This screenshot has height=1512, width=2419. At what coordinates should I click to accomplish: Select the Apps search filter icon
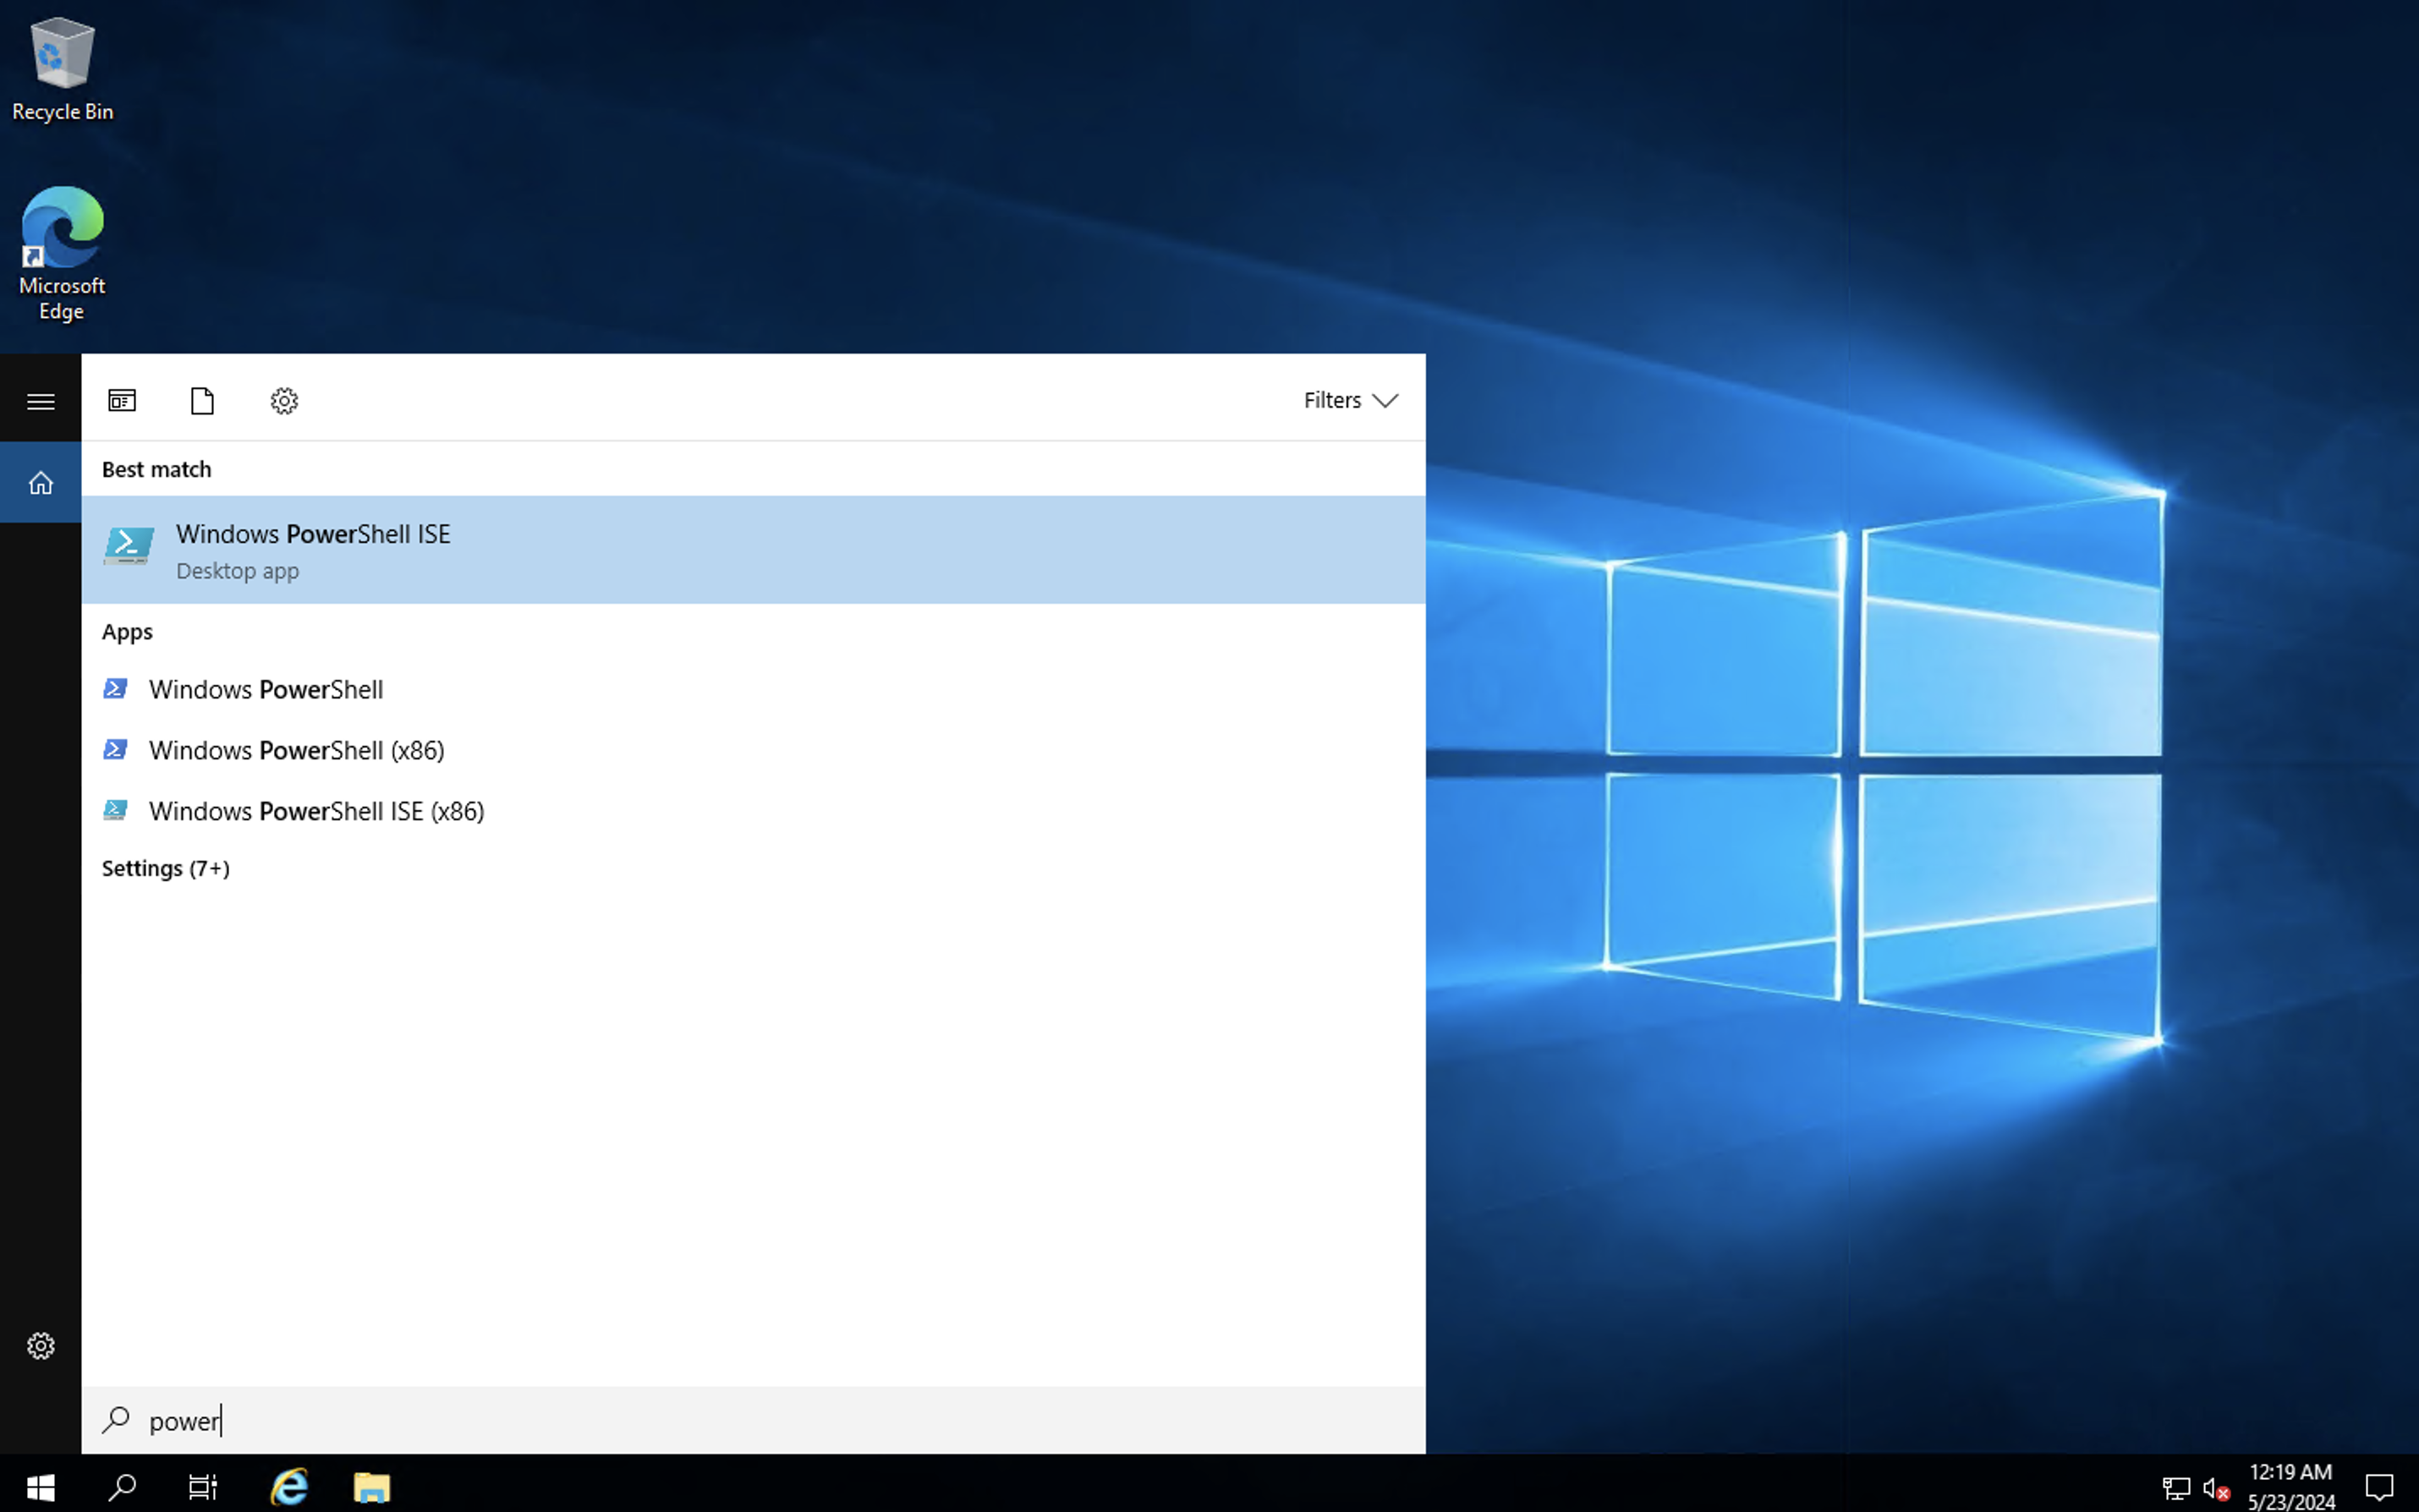[x=122, y=400]
